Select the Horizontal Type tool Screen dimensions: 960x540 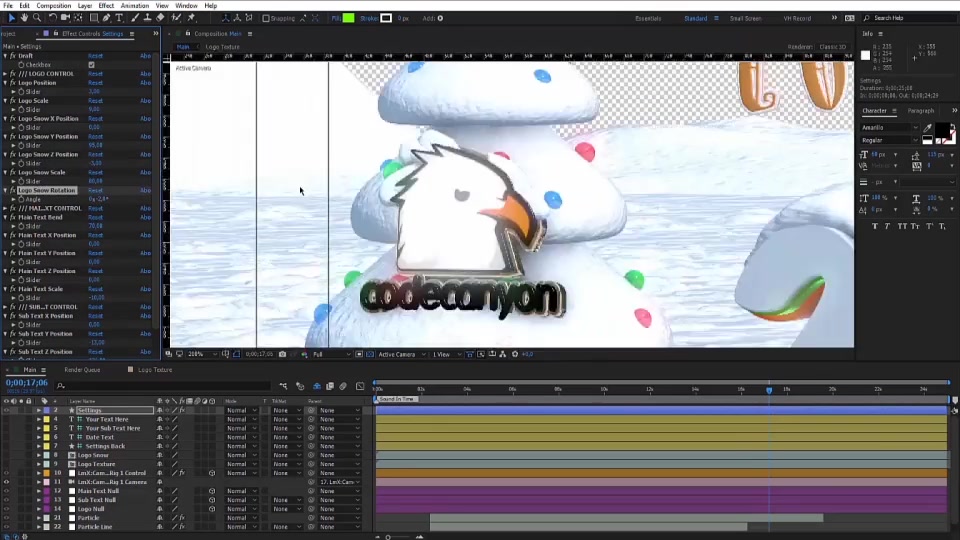pos(119,18)
